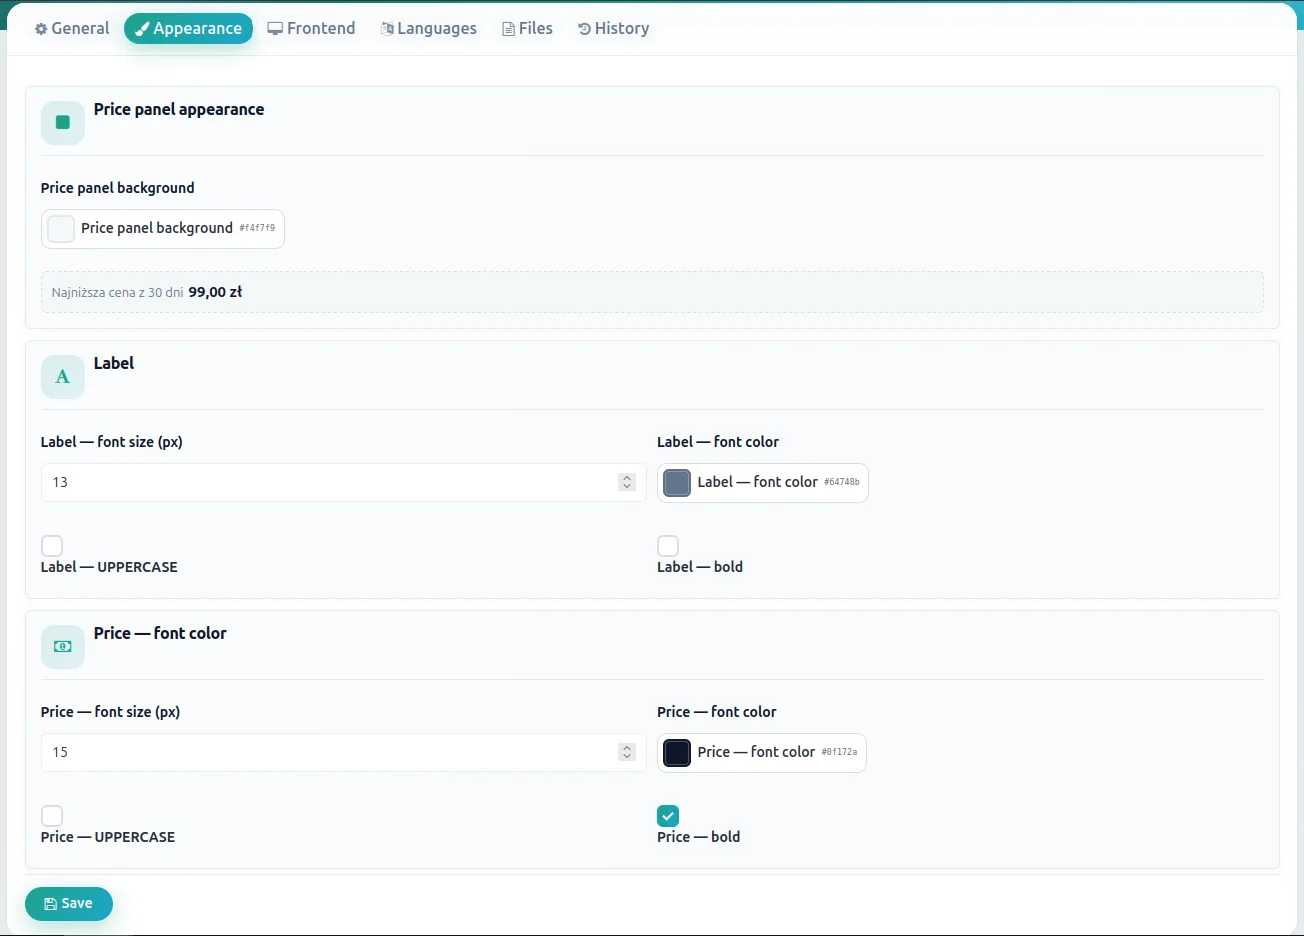1304x936 pixels.
Task: Click the gear icon on General tab
Action: pyautogui.click(x=41, y=29)
